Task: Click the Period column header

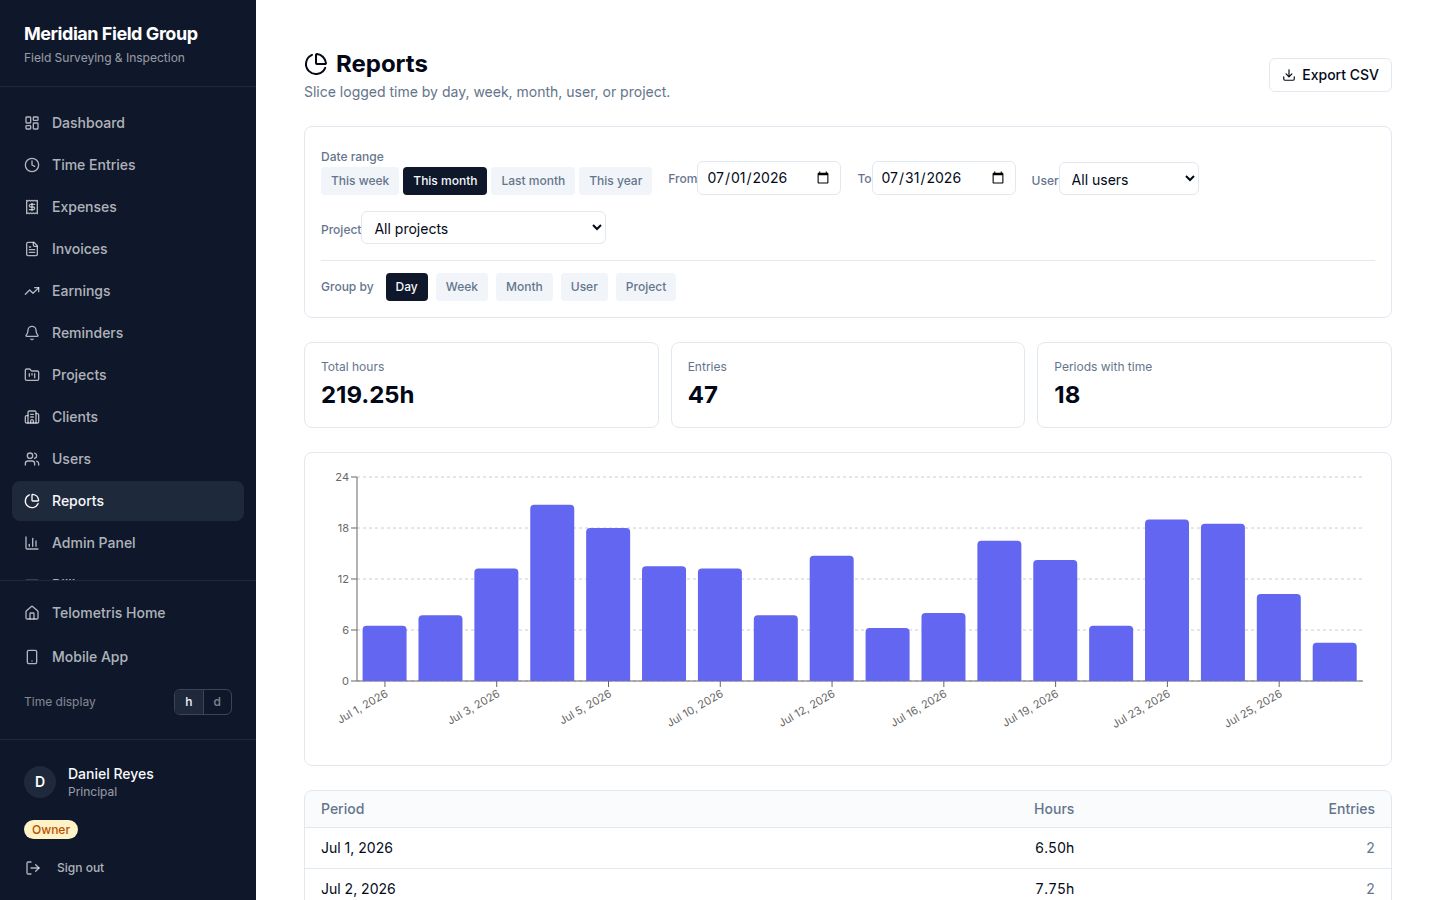Action: point(342,809)
